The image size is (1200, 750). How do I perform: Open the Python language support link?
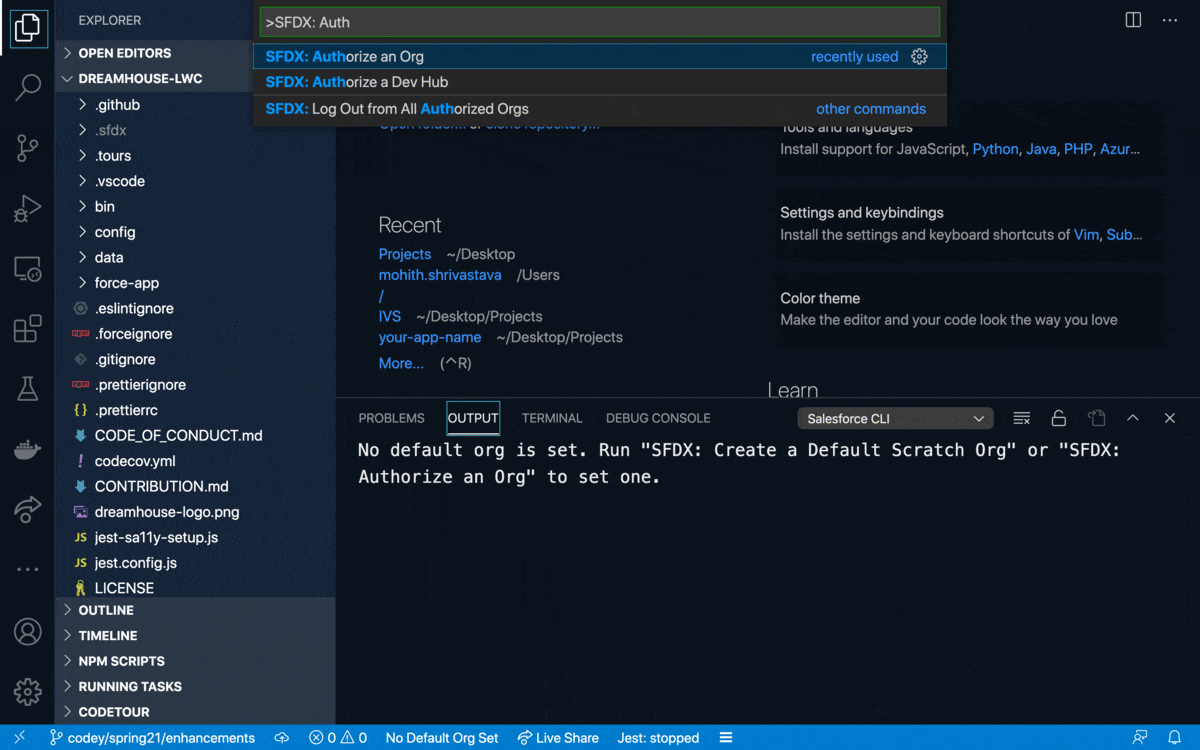pos(995,149)
